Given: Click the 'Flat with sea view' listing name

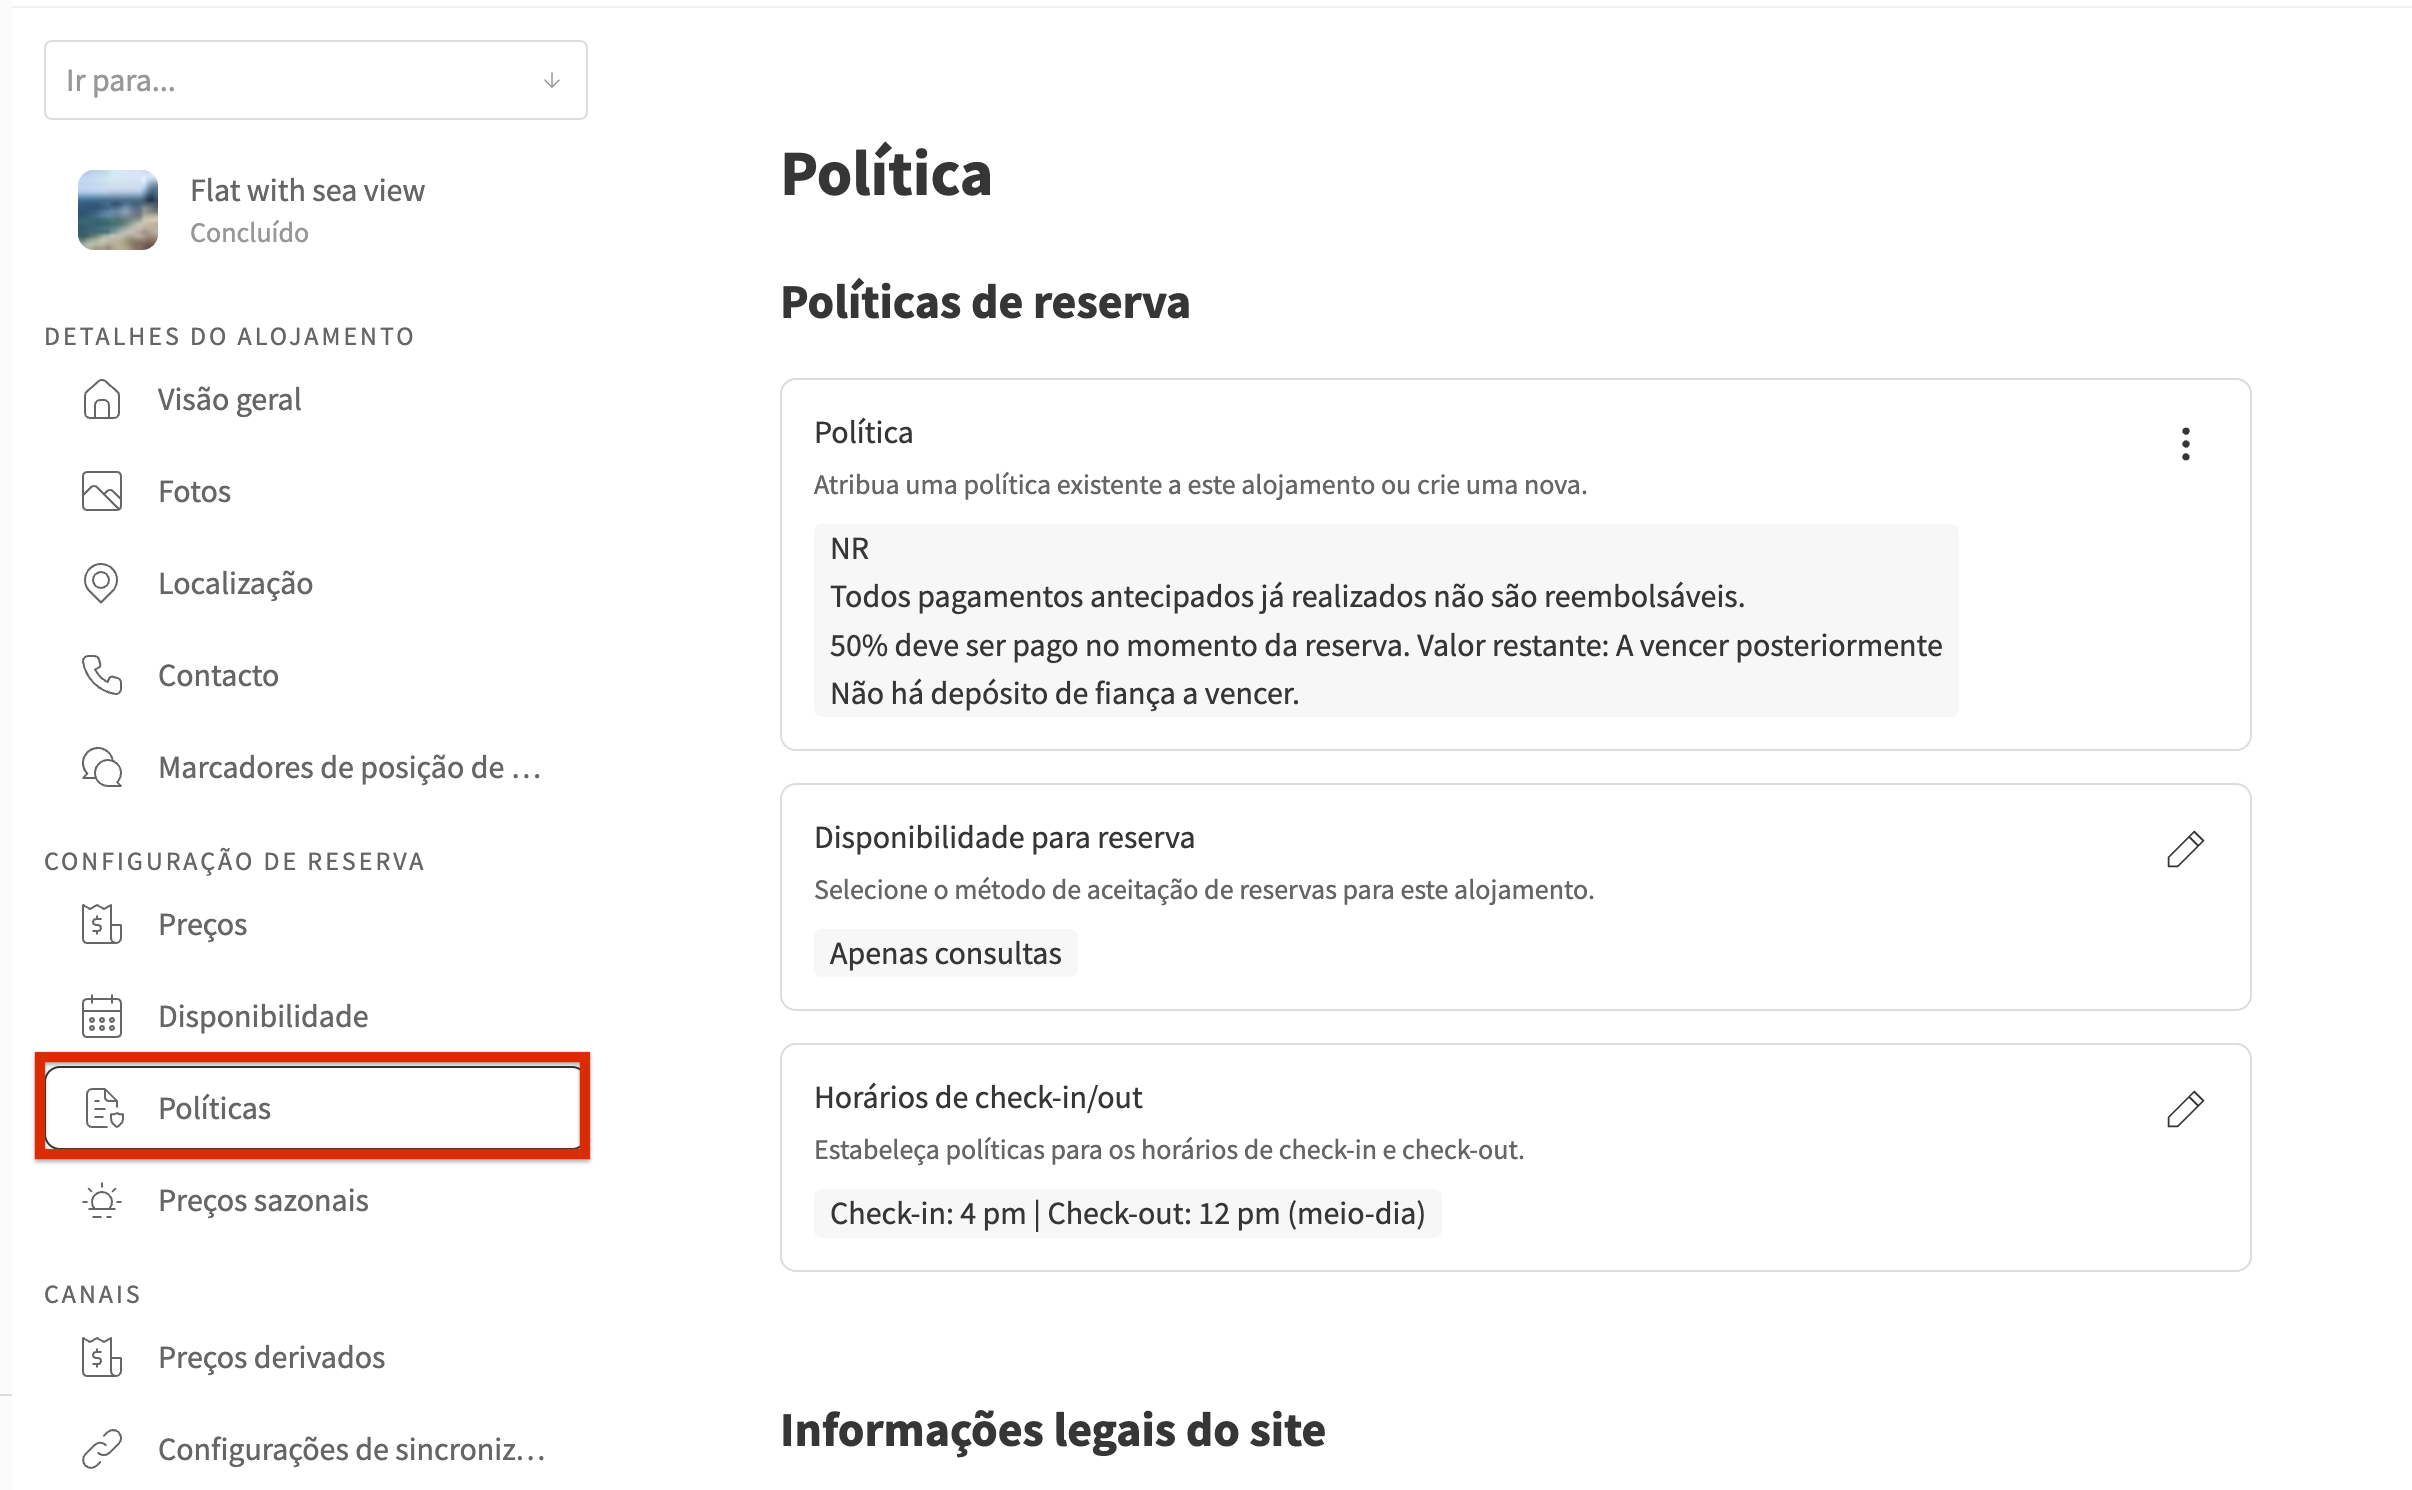Looking at the screenshot, I should point(307,190).
